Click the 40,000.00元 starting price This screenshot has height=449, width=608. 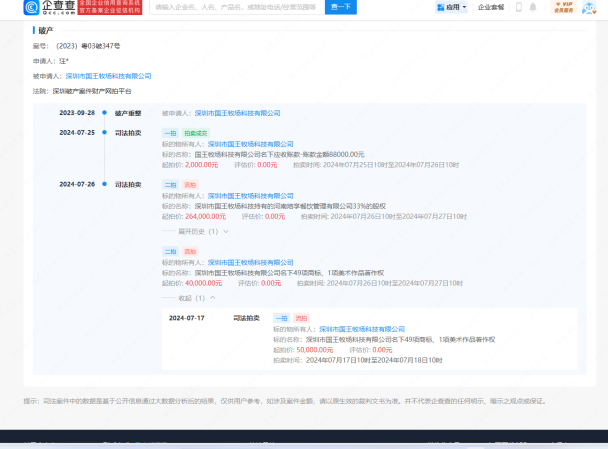point(204,283)
